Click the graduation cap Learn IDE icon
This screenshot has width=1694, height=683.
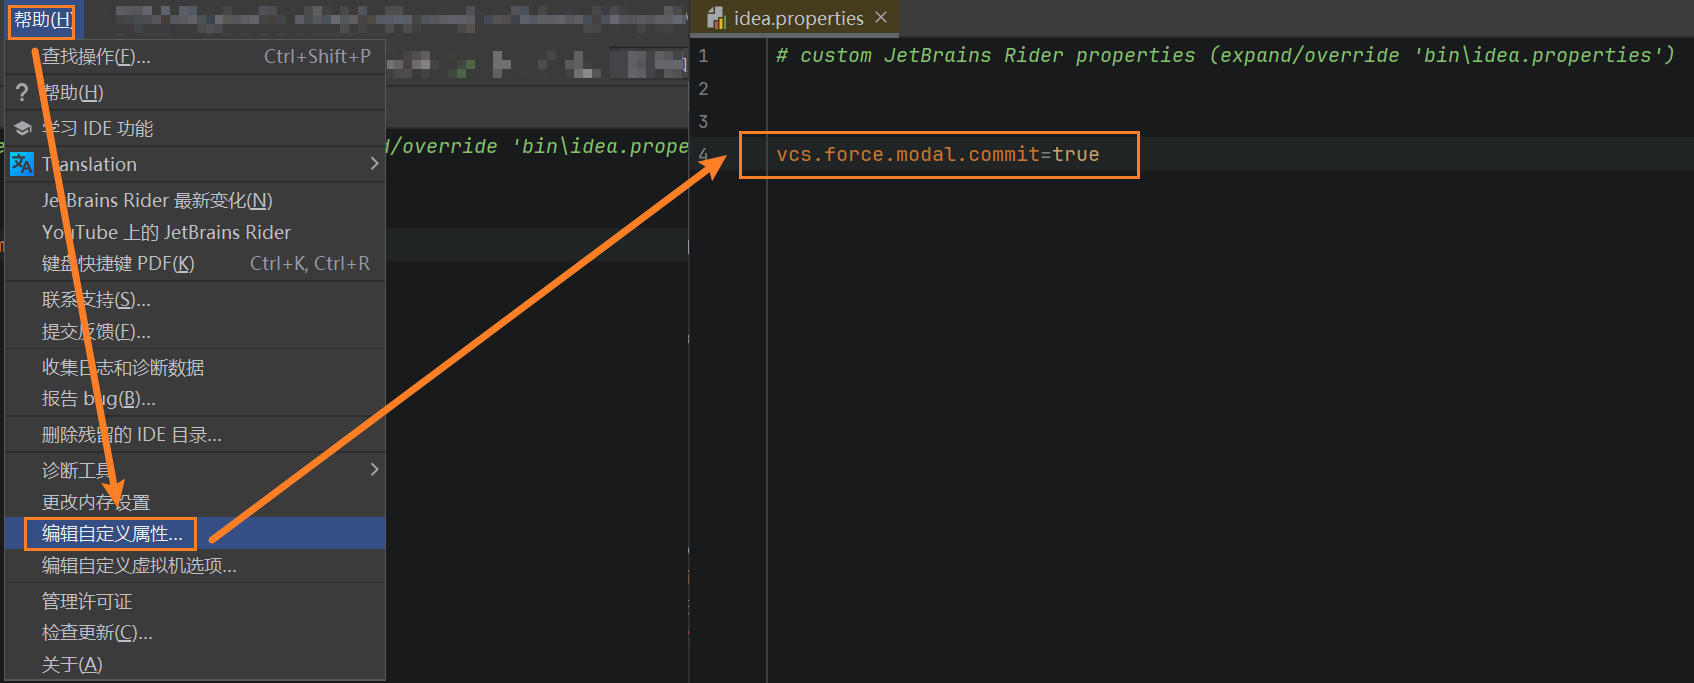click(x=22, y=129)
